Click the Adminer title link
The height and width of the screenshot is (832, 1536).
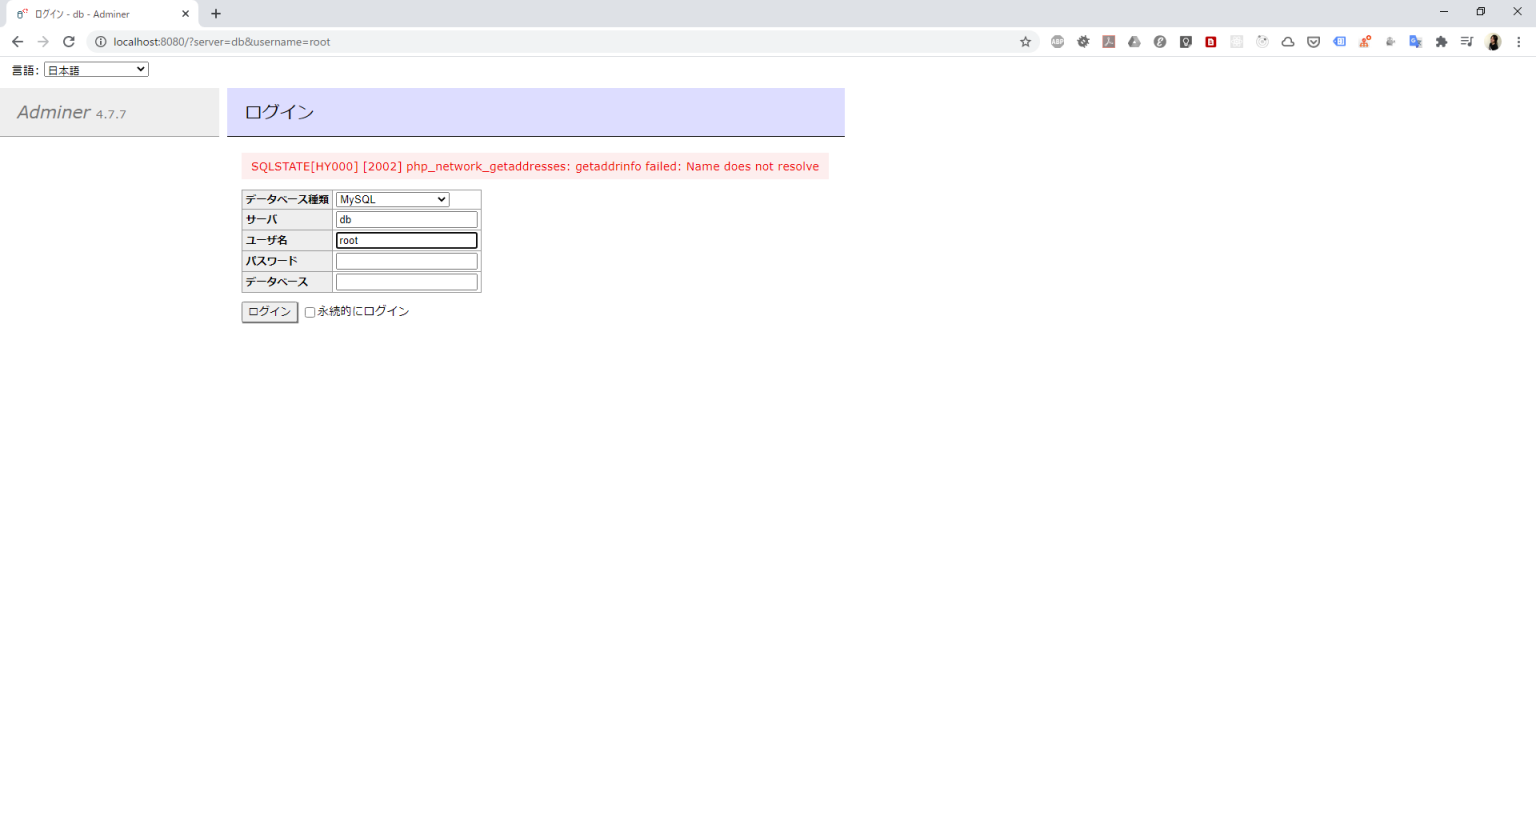pyautogui.click(x=54, y=112)
